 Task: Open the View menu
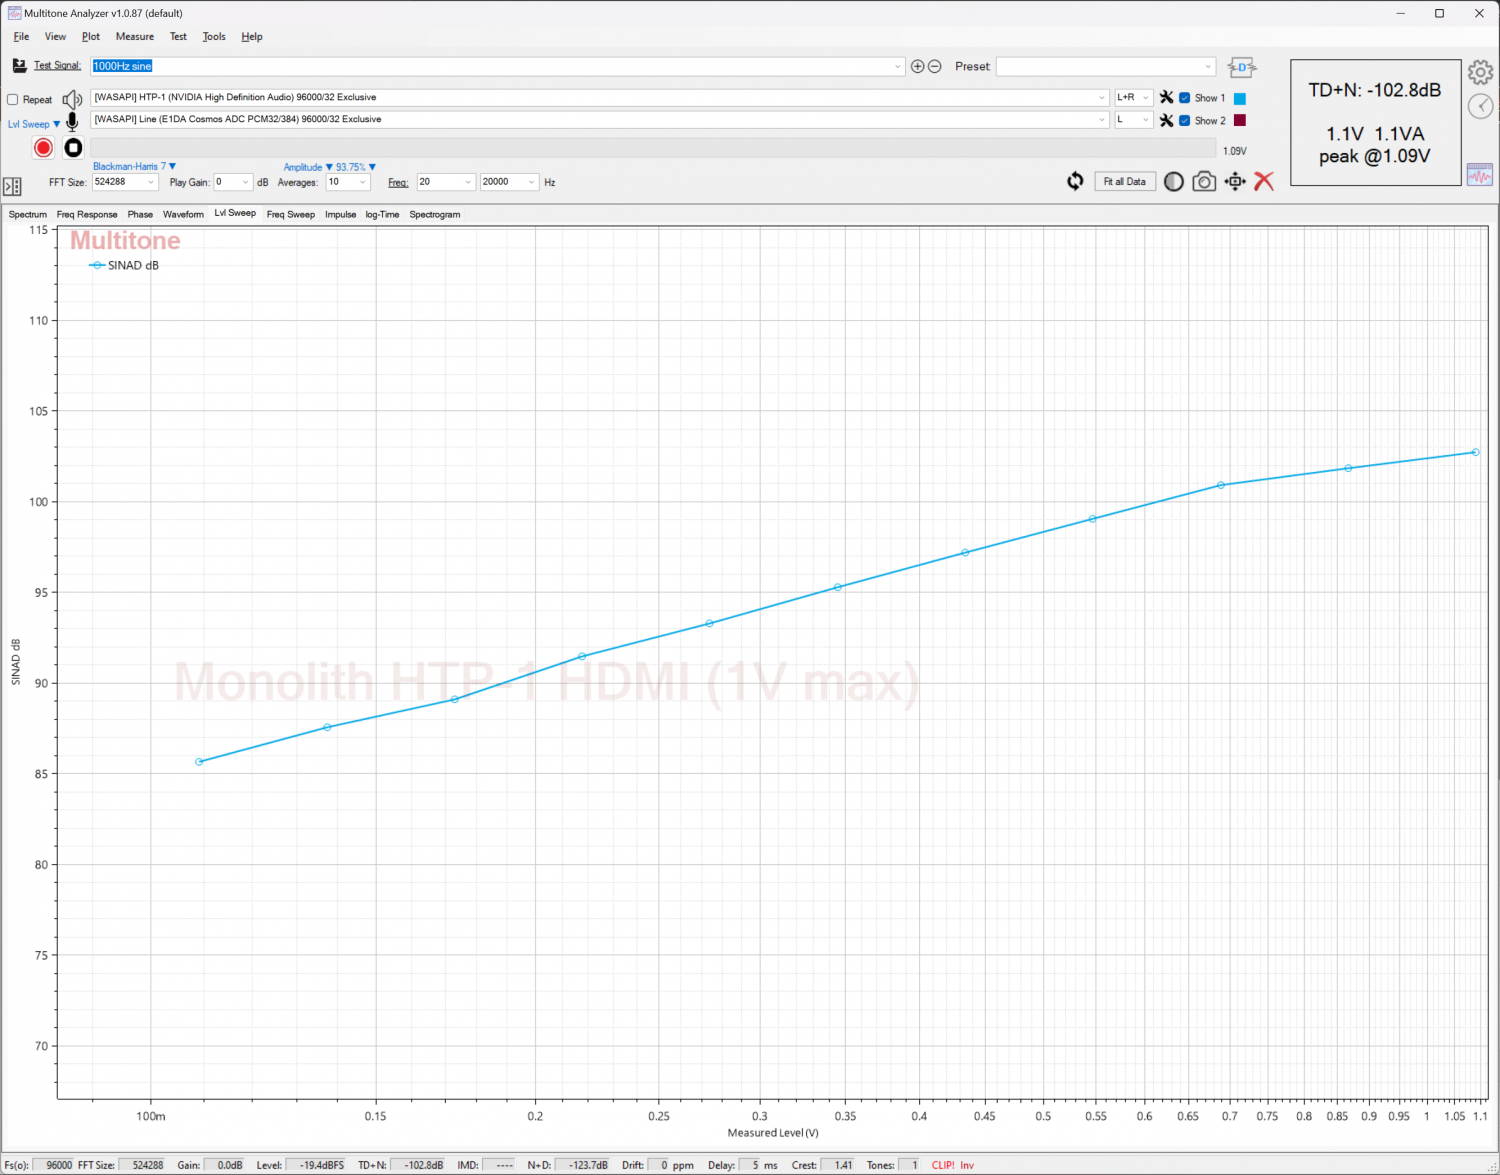[x=55, y=37]
